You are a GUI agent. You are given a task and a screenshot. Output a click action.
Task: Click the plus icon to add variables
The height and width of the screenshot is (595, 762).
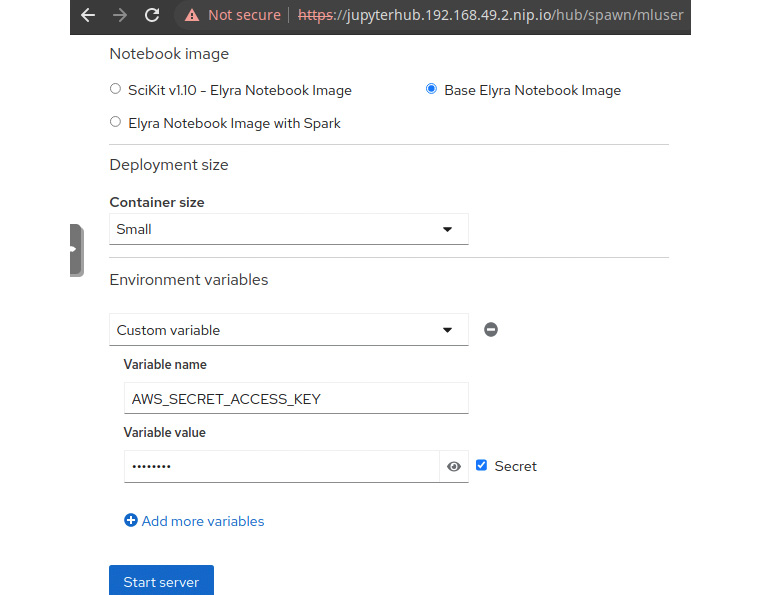coord(131,521)
